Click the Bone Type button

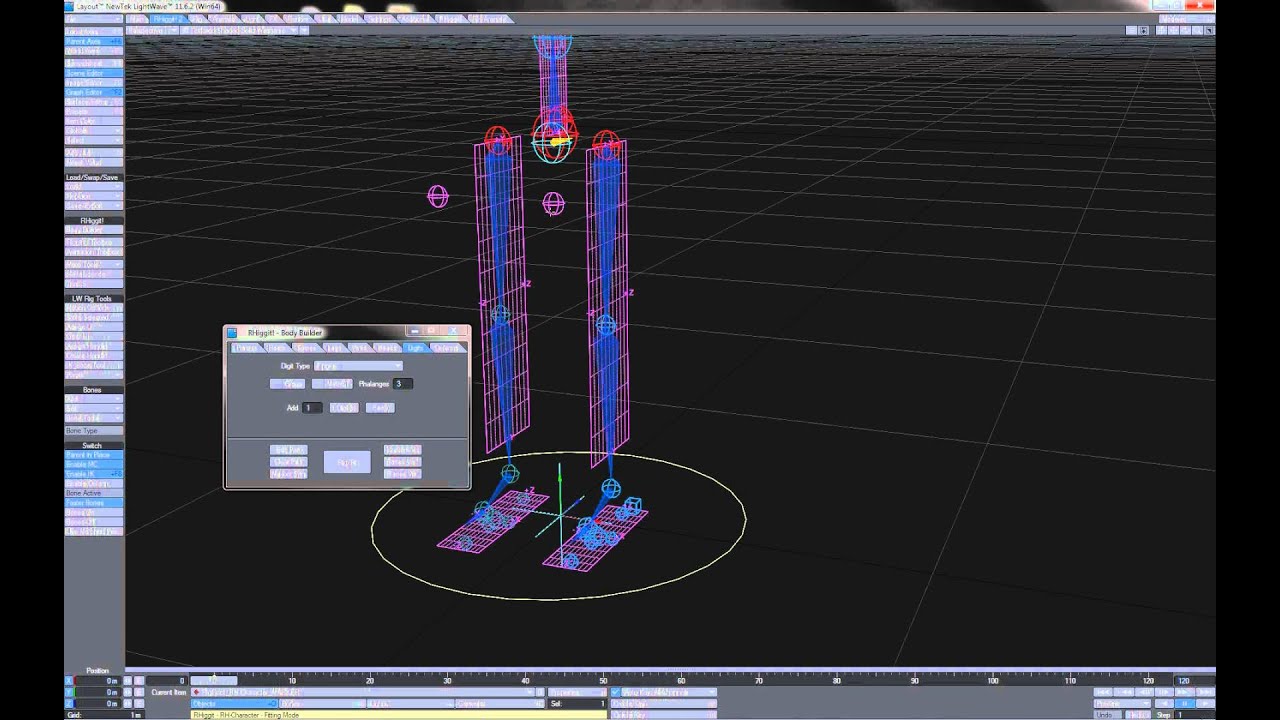pos(94,431)
